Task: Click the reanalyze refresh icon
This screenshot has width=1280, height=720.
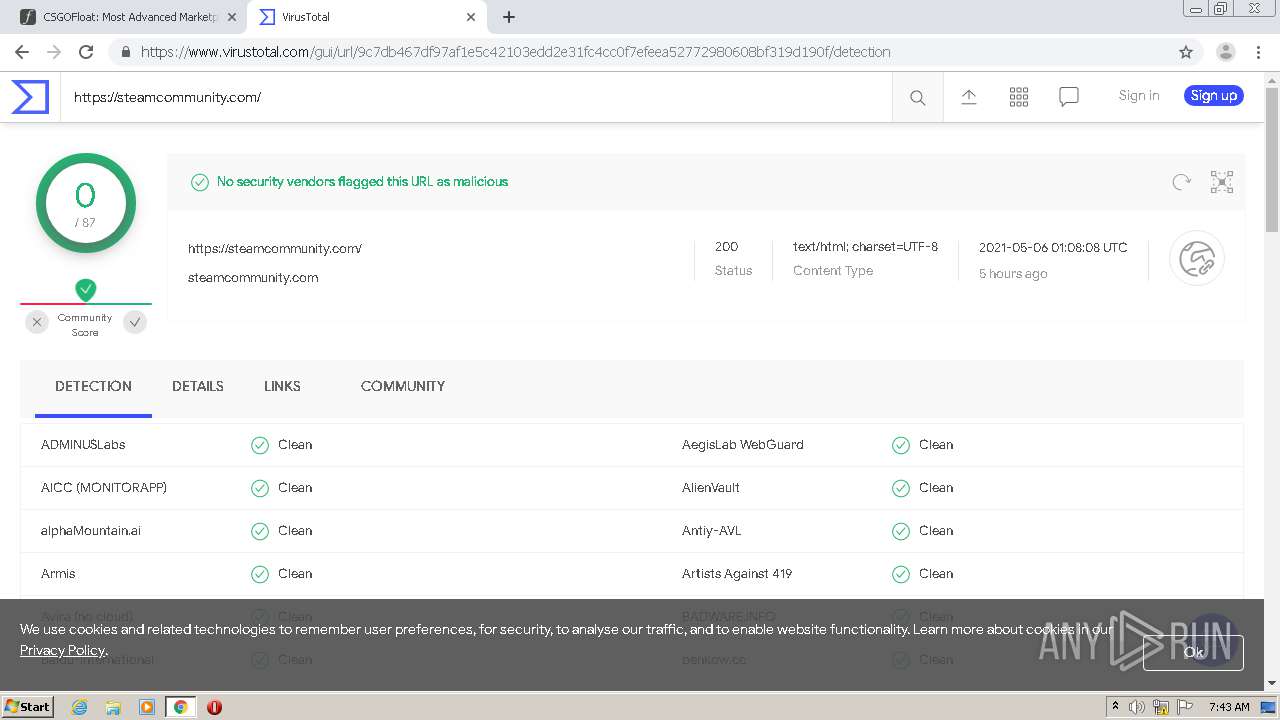Action: pyautogui.click(x=1182, y=181)
